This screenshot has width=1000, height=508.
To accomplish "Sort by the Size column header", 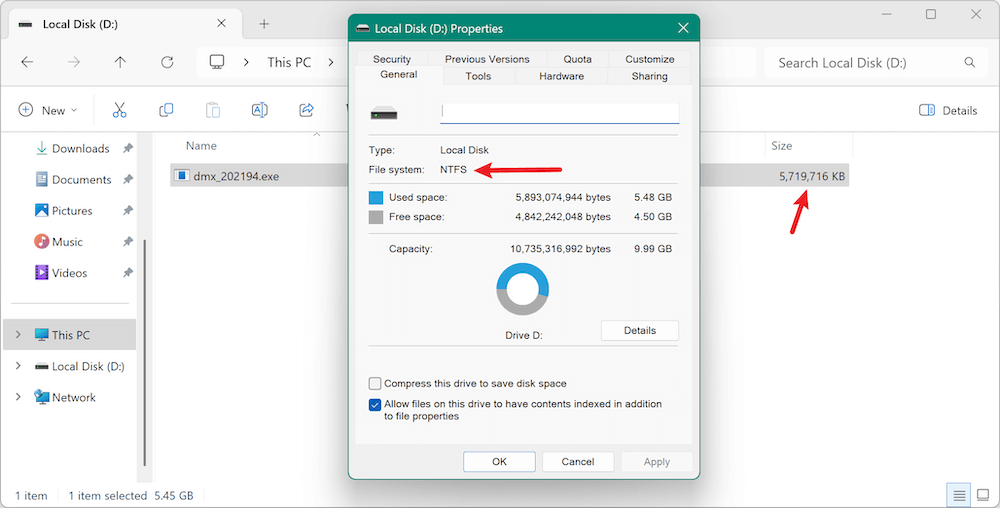I will point(781,146).
